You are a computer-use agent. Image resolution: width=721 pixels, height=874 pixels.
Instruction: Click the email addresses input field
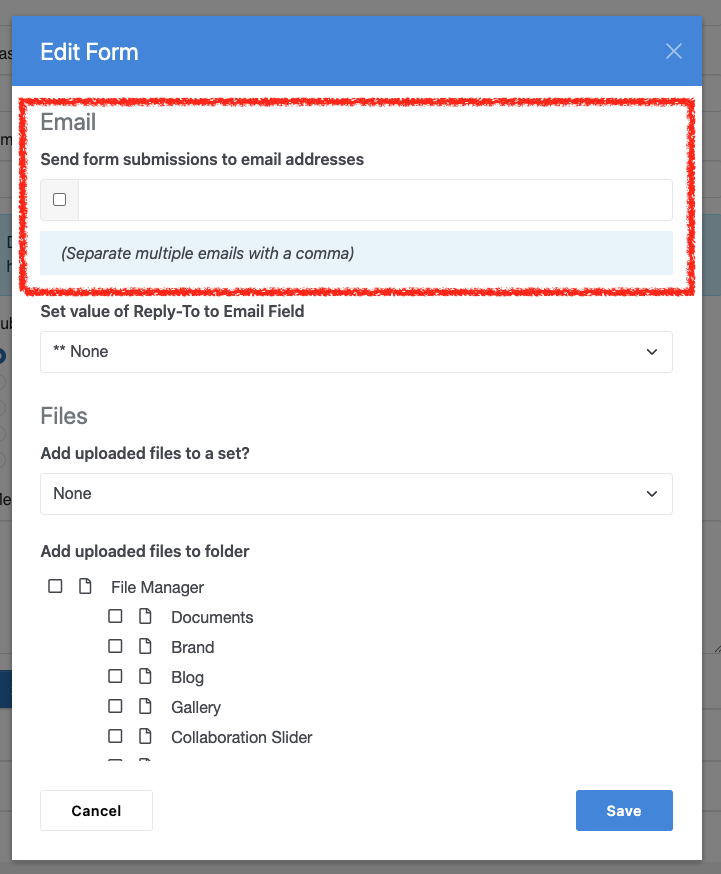point(375,200)
